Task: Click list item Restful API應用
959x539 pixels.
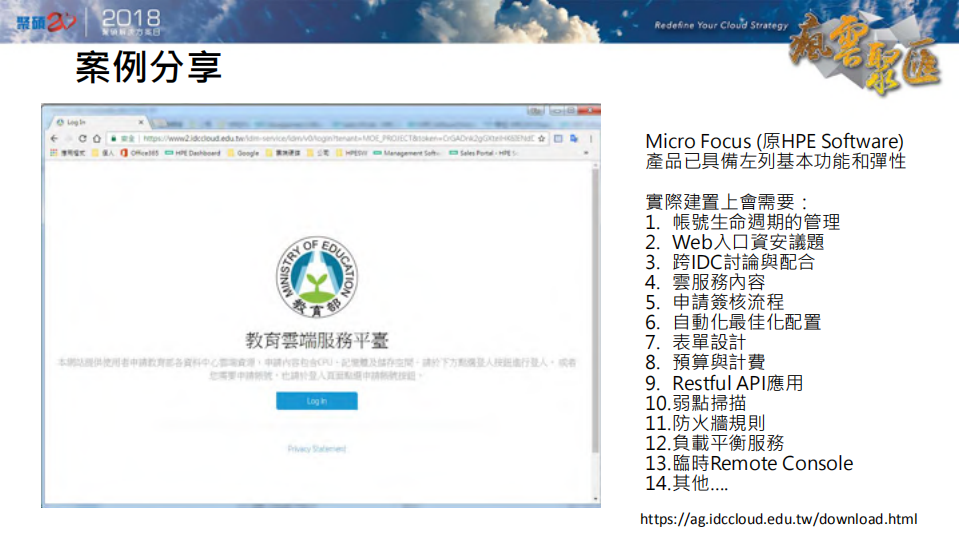Action: 738,384
